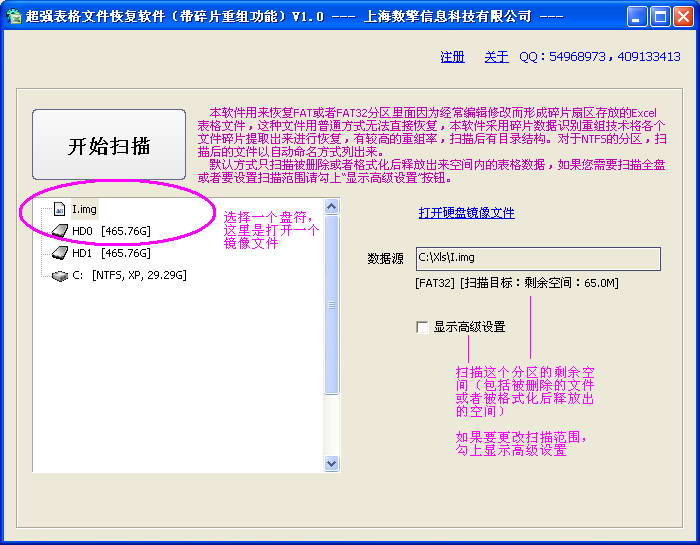Click the application icon in title bar
The height and width of the screenshot is (545, 700).
coord(15,16)
